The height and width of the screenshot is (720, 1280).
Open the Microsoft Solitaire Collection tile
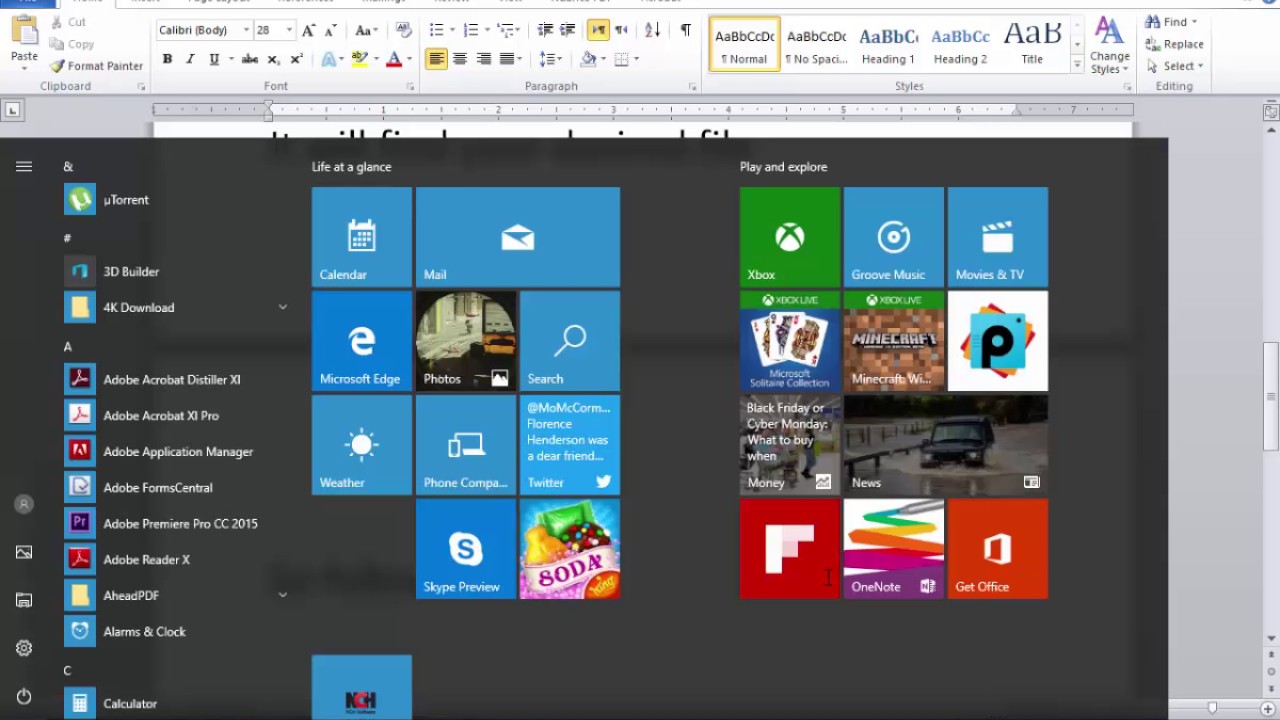789,341
